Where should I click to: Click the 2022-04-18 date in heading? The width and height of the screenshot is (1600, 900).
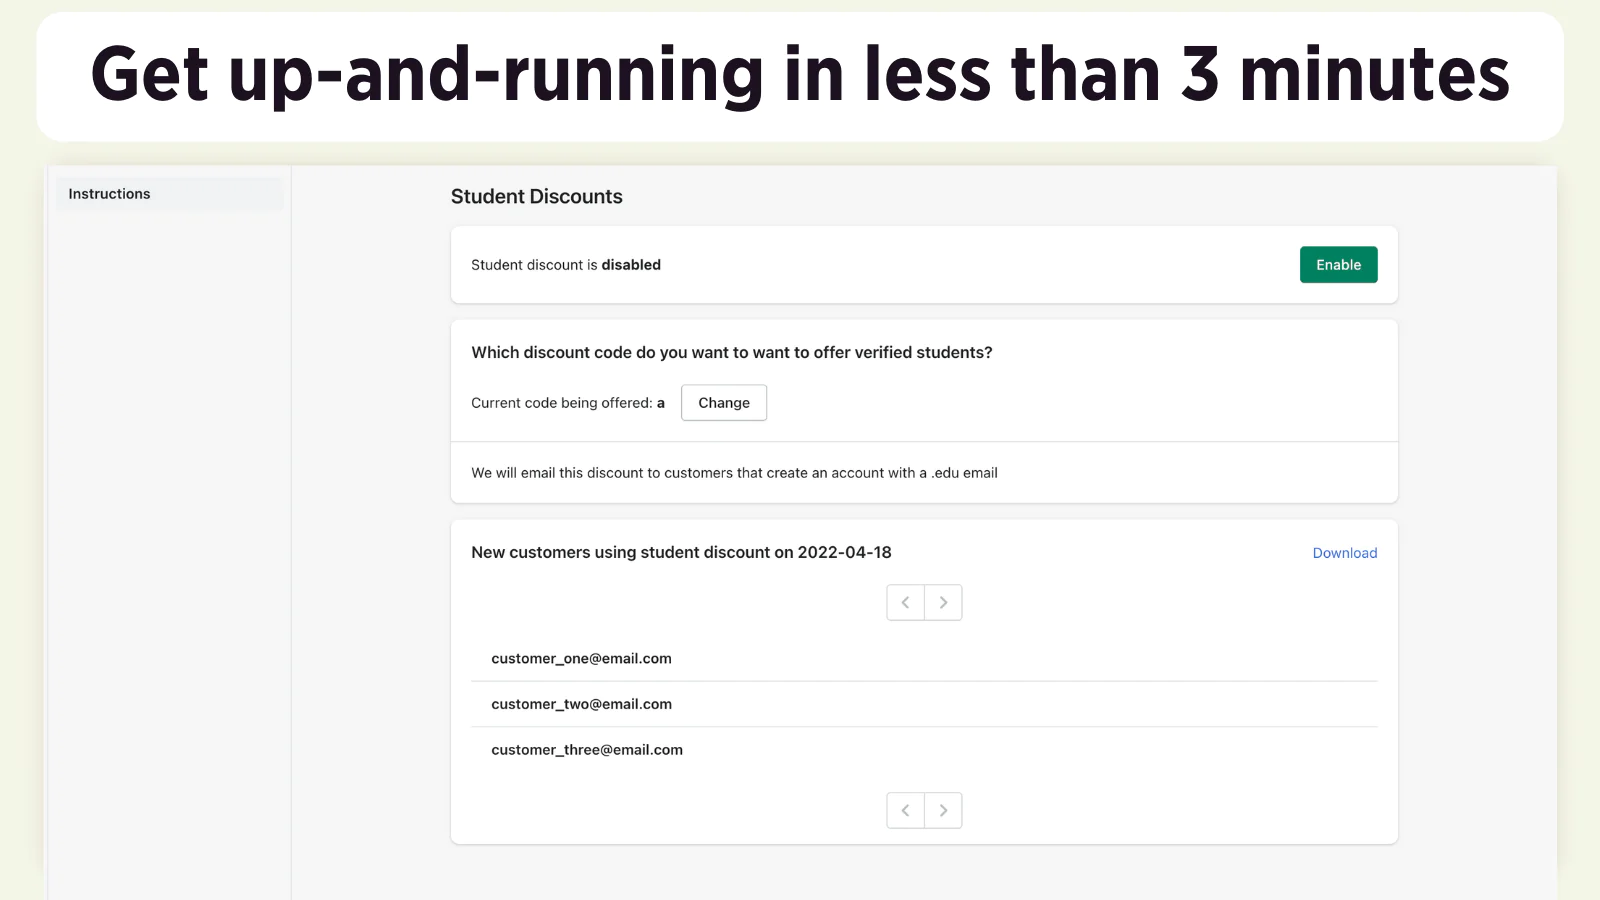[x=844, y=553]
